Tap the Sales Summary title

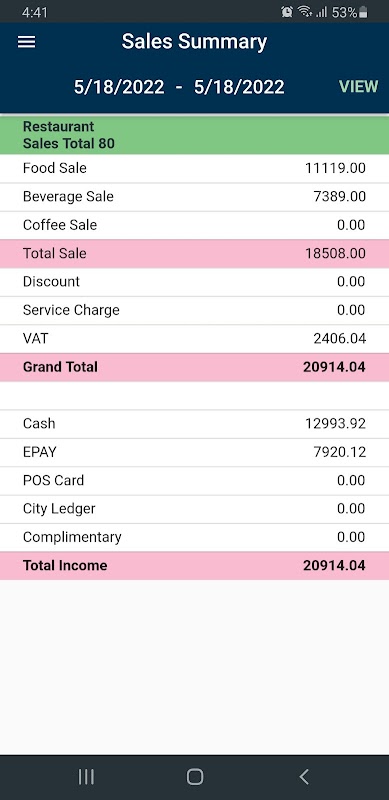(x=194, y=42)
